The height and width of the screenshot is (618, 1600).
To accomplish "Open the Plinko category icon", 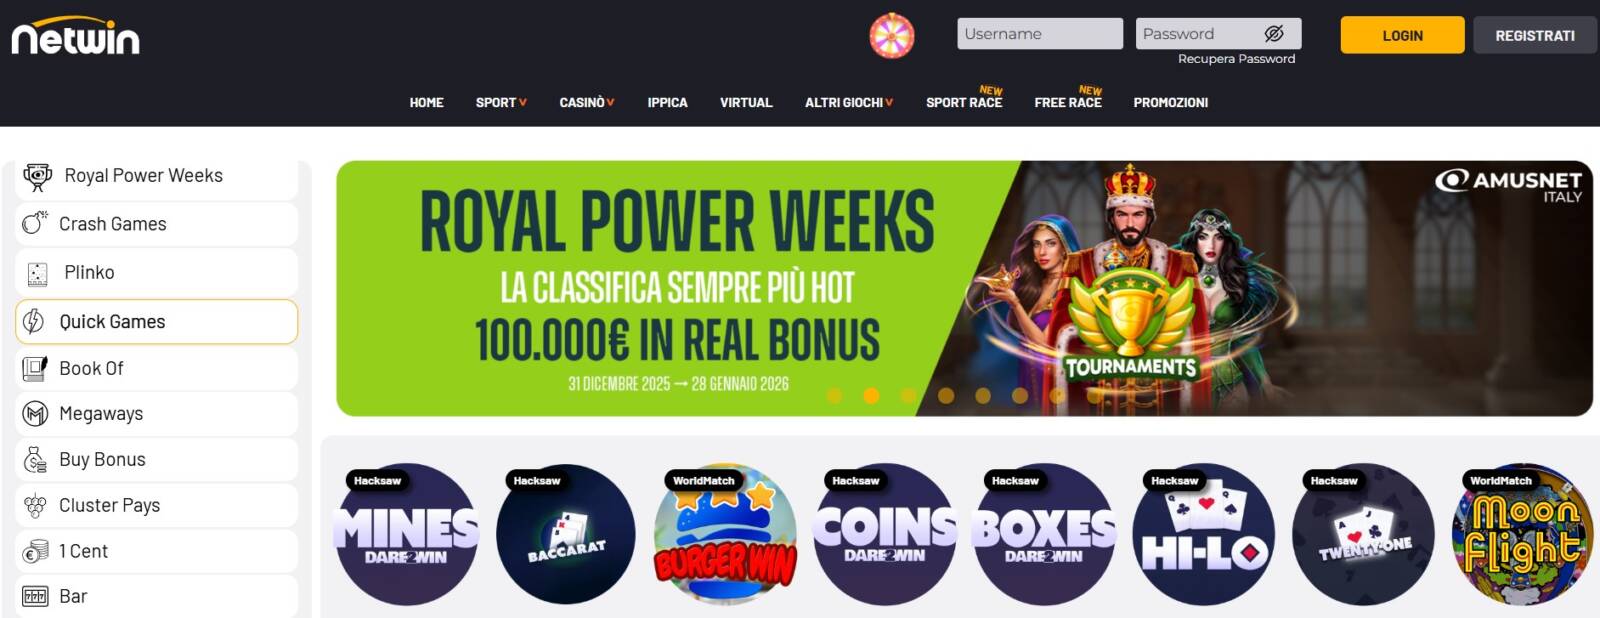I will [x=37, y=273].
